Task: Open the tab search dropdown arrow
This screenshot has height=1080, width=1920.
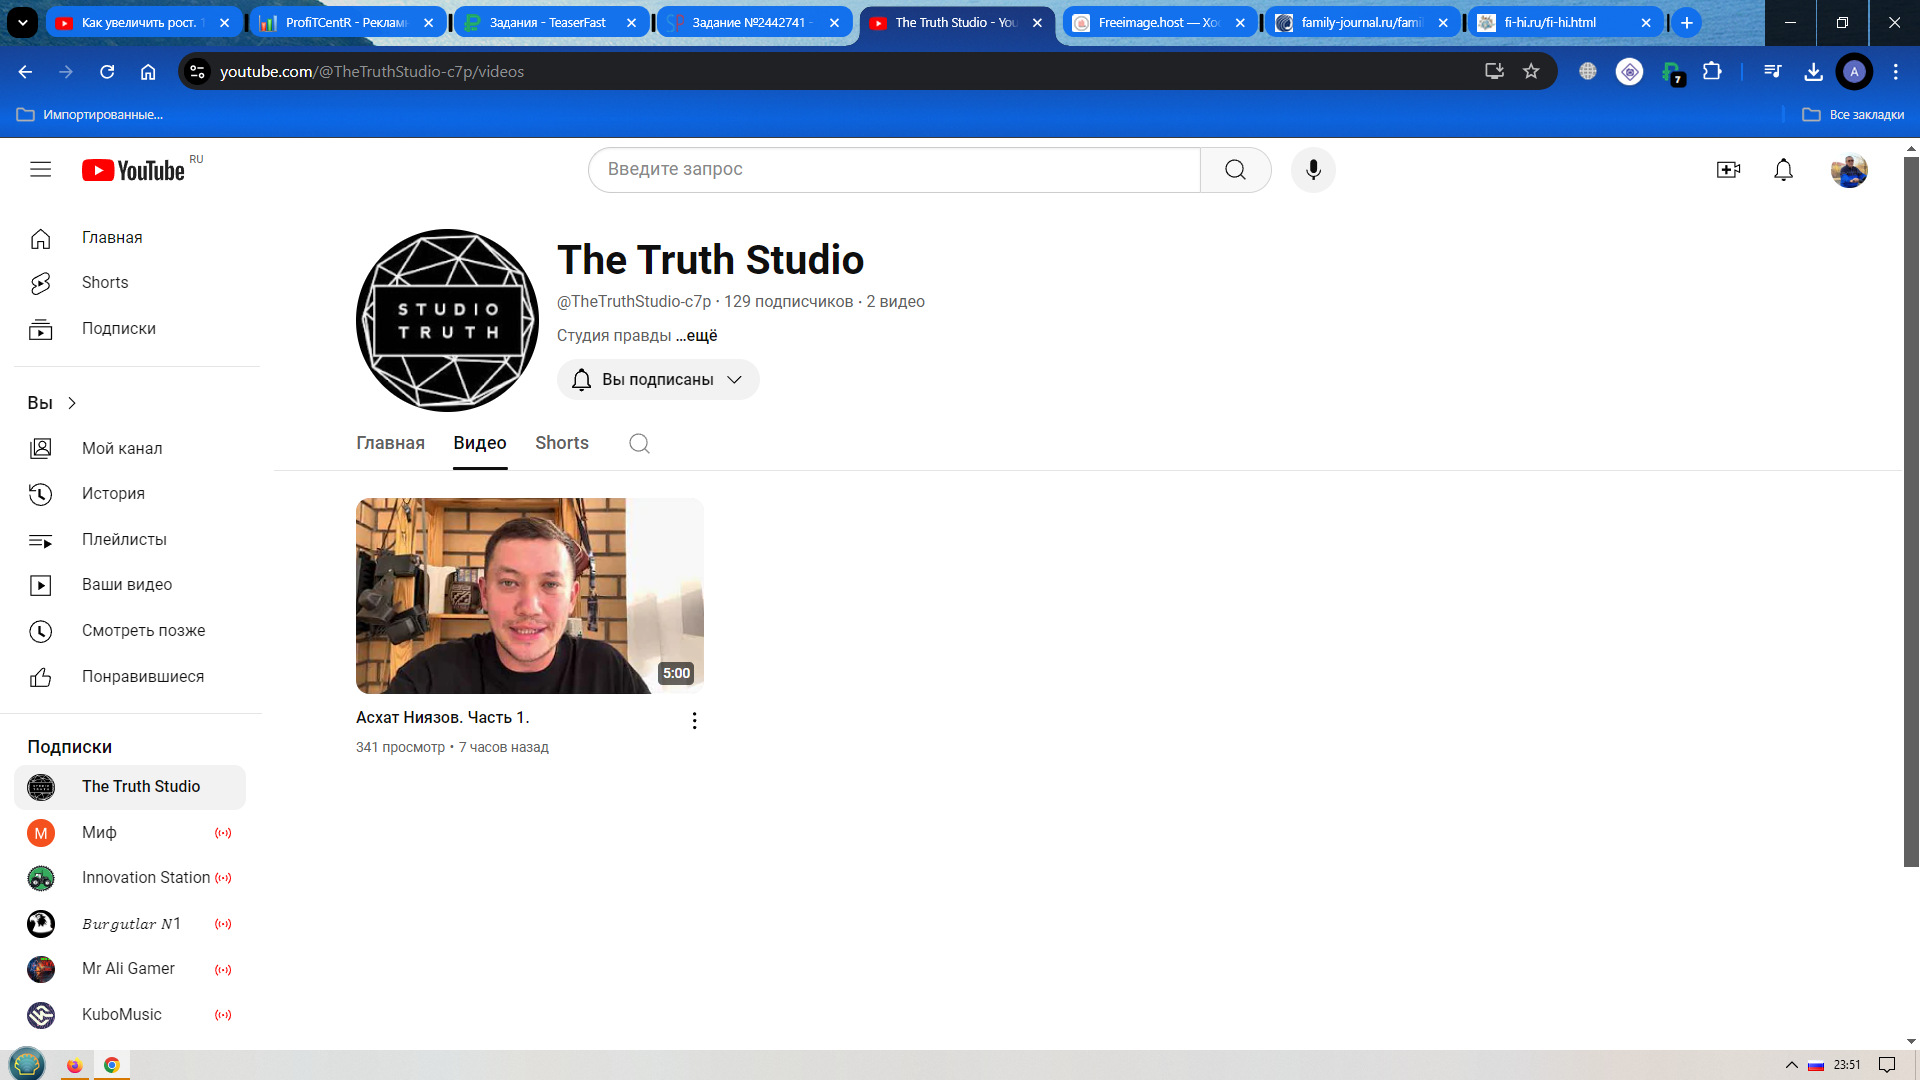Action: tap(22, 22)
